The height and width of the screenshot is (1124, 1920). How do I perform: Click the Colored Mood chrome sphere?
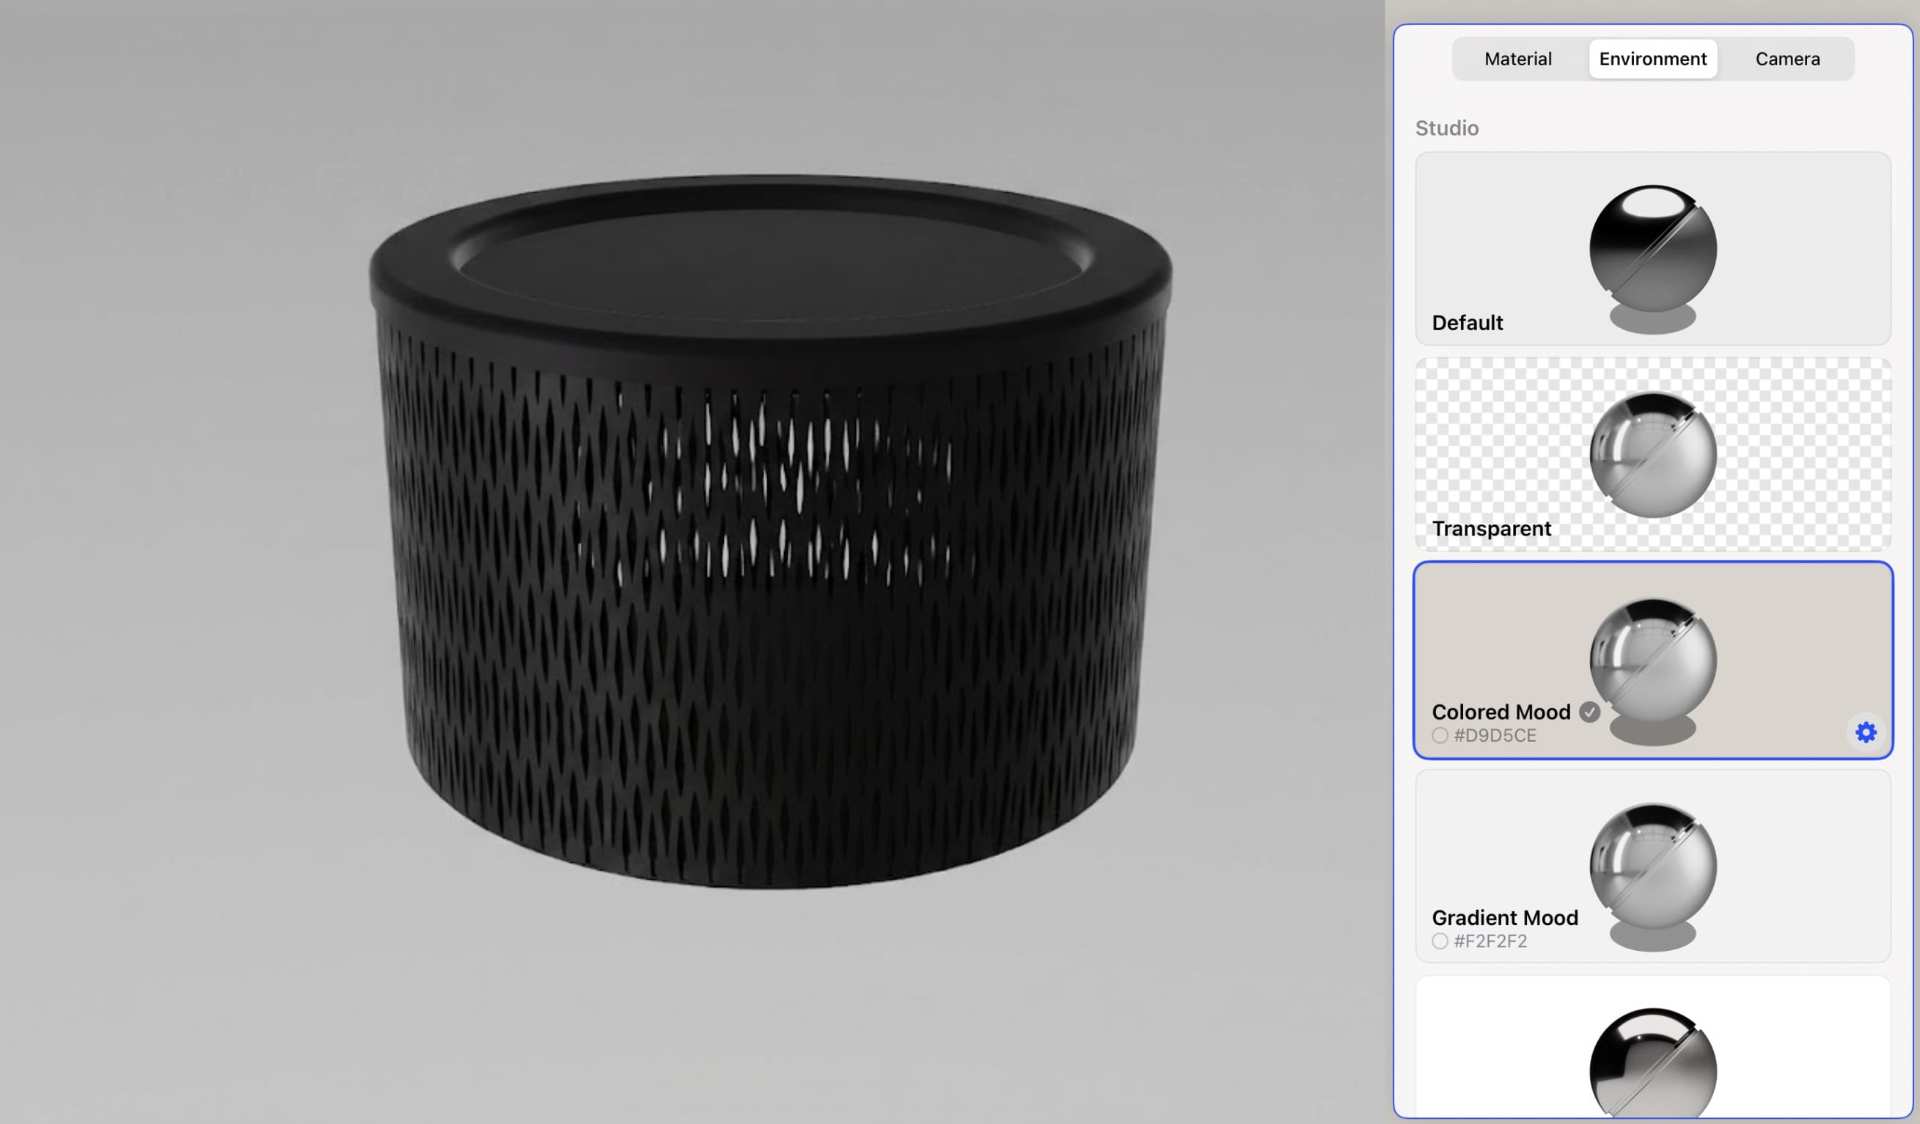click(x=1652, y=660)
